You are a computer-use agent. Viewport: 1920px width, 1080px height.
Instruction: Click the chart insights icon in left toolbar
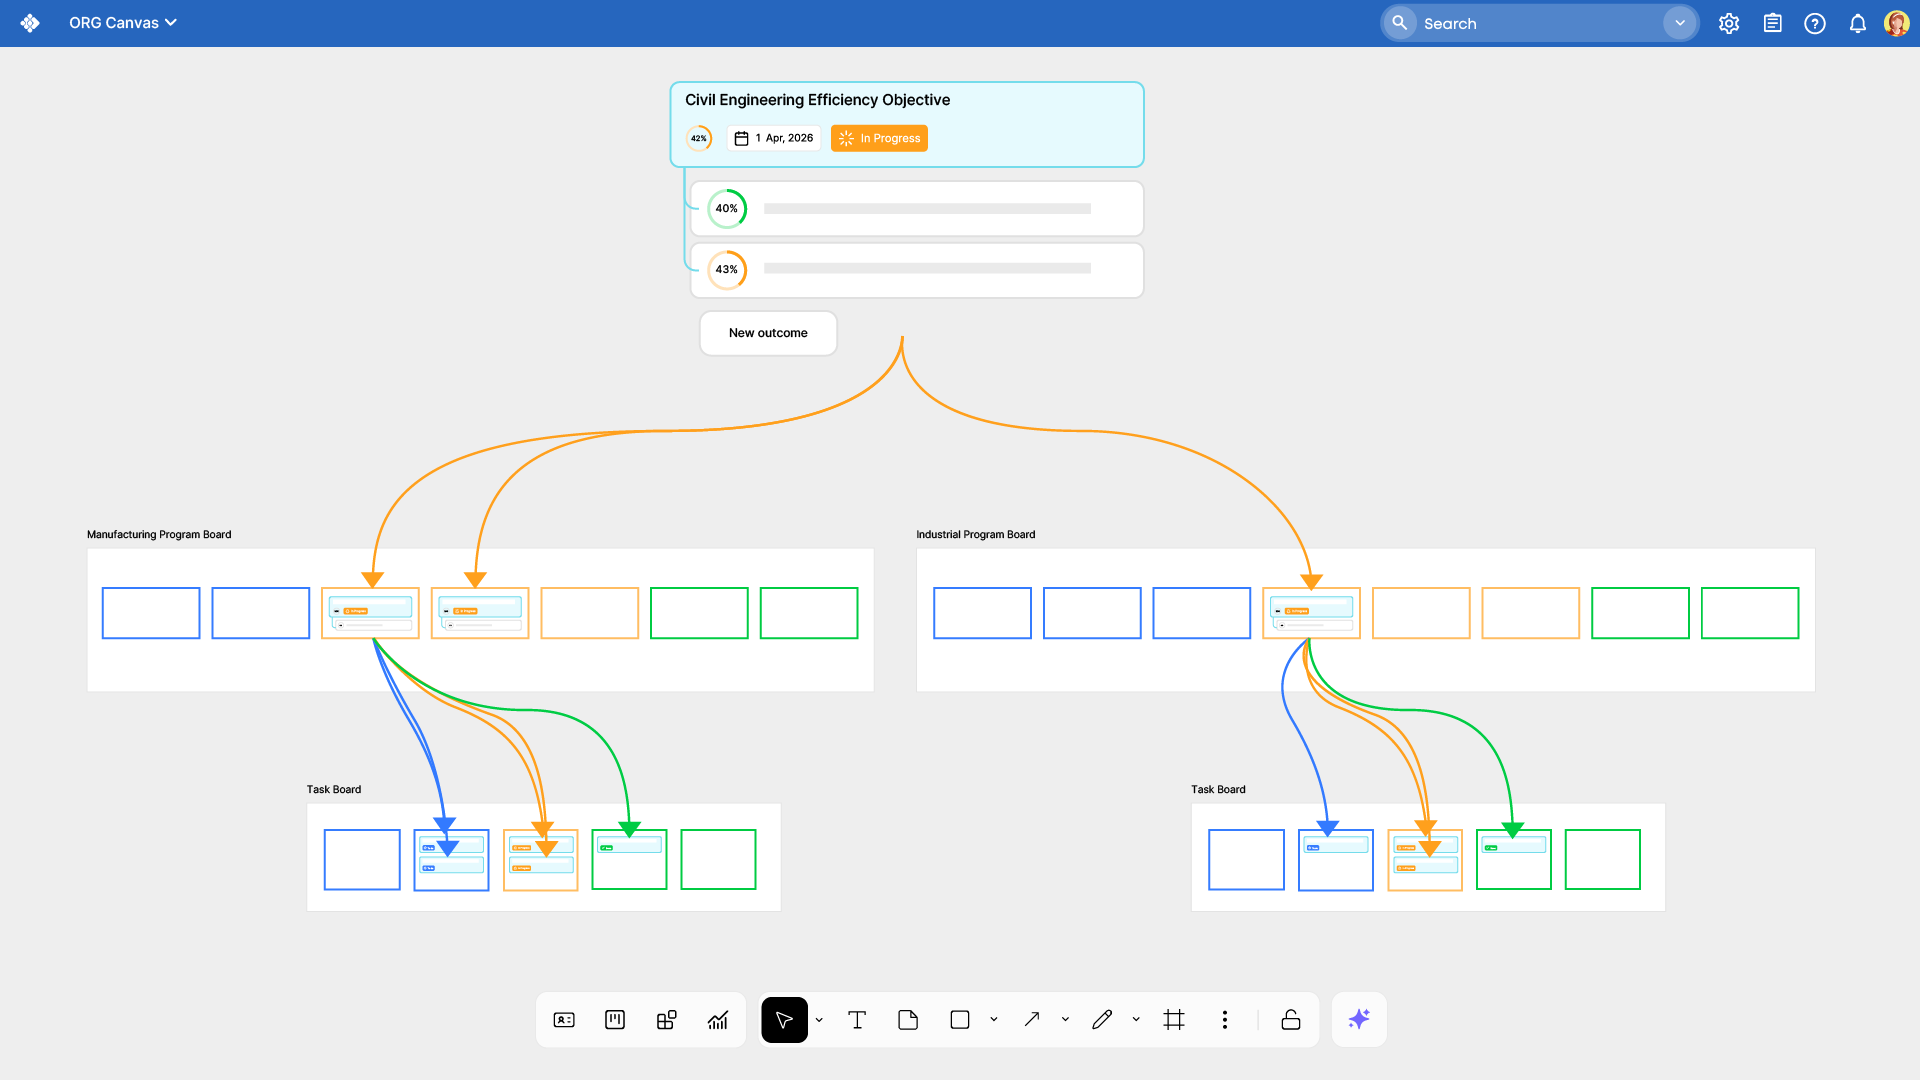click(x=718, y=1019)
